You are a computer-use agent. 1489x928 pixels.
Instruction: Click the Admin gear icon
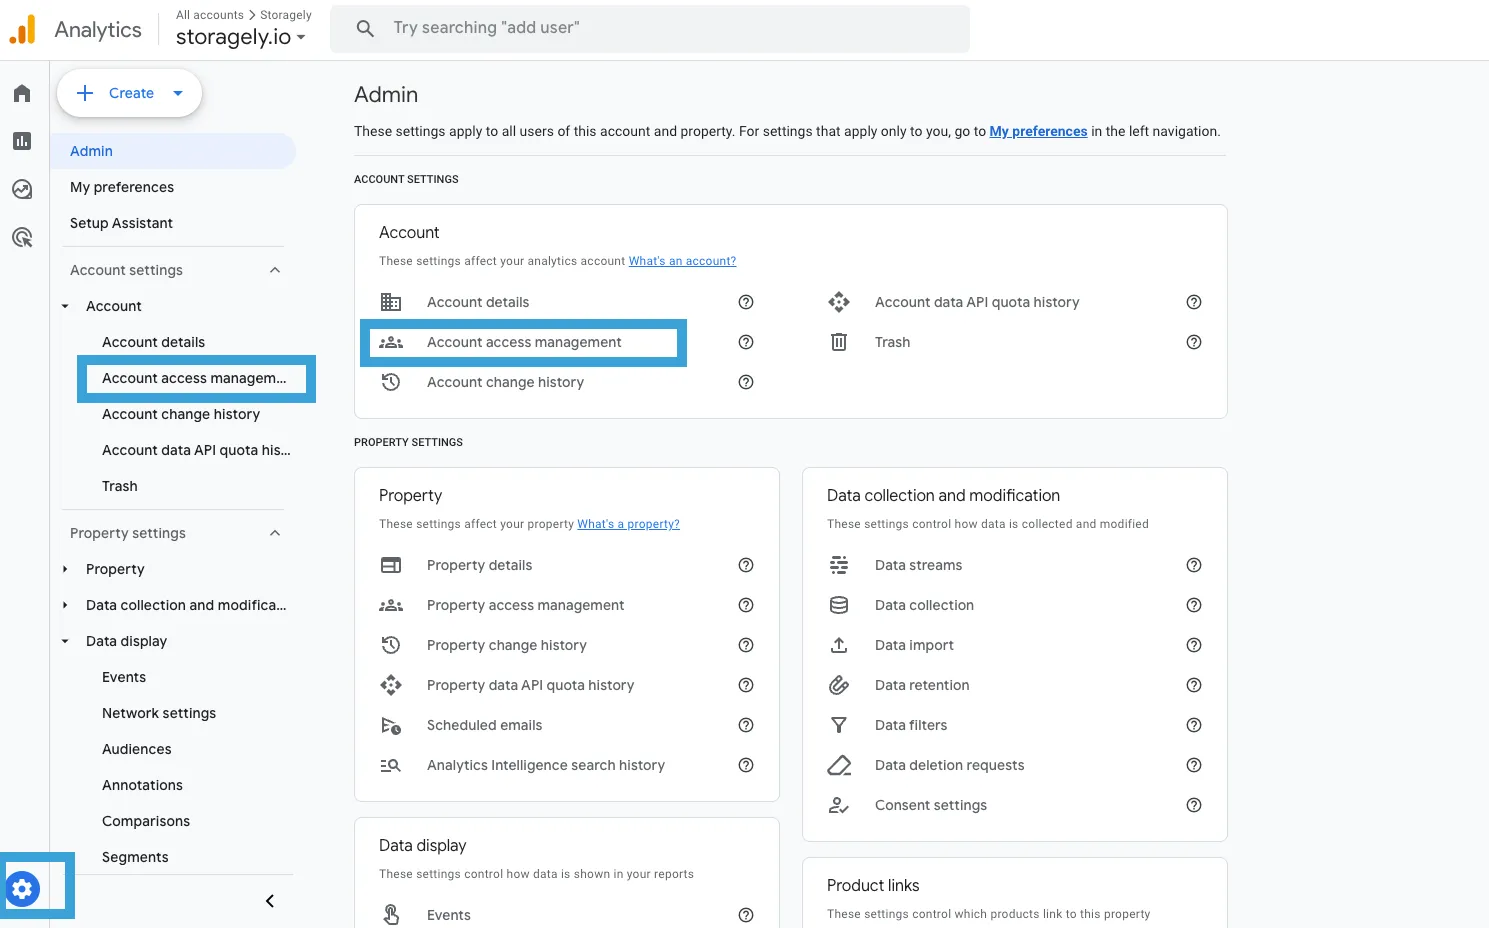(22, 888)
